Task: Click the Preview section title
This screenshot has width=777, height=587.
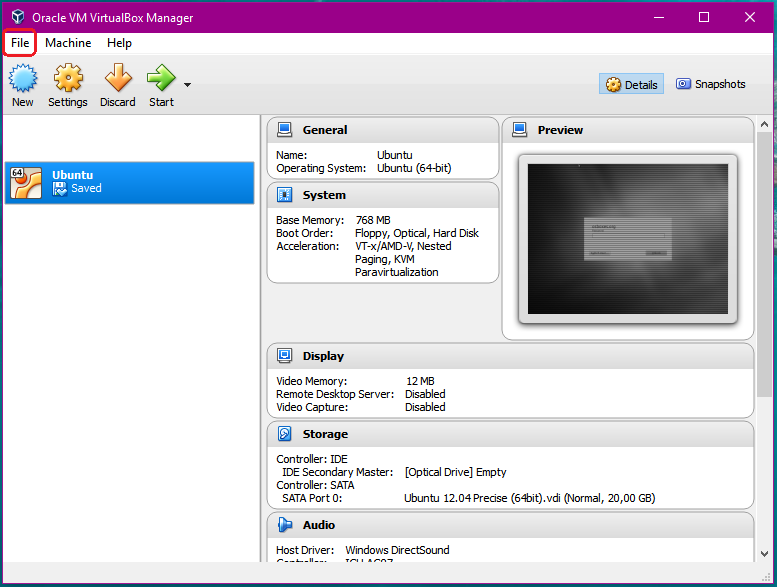Action: 560,130
